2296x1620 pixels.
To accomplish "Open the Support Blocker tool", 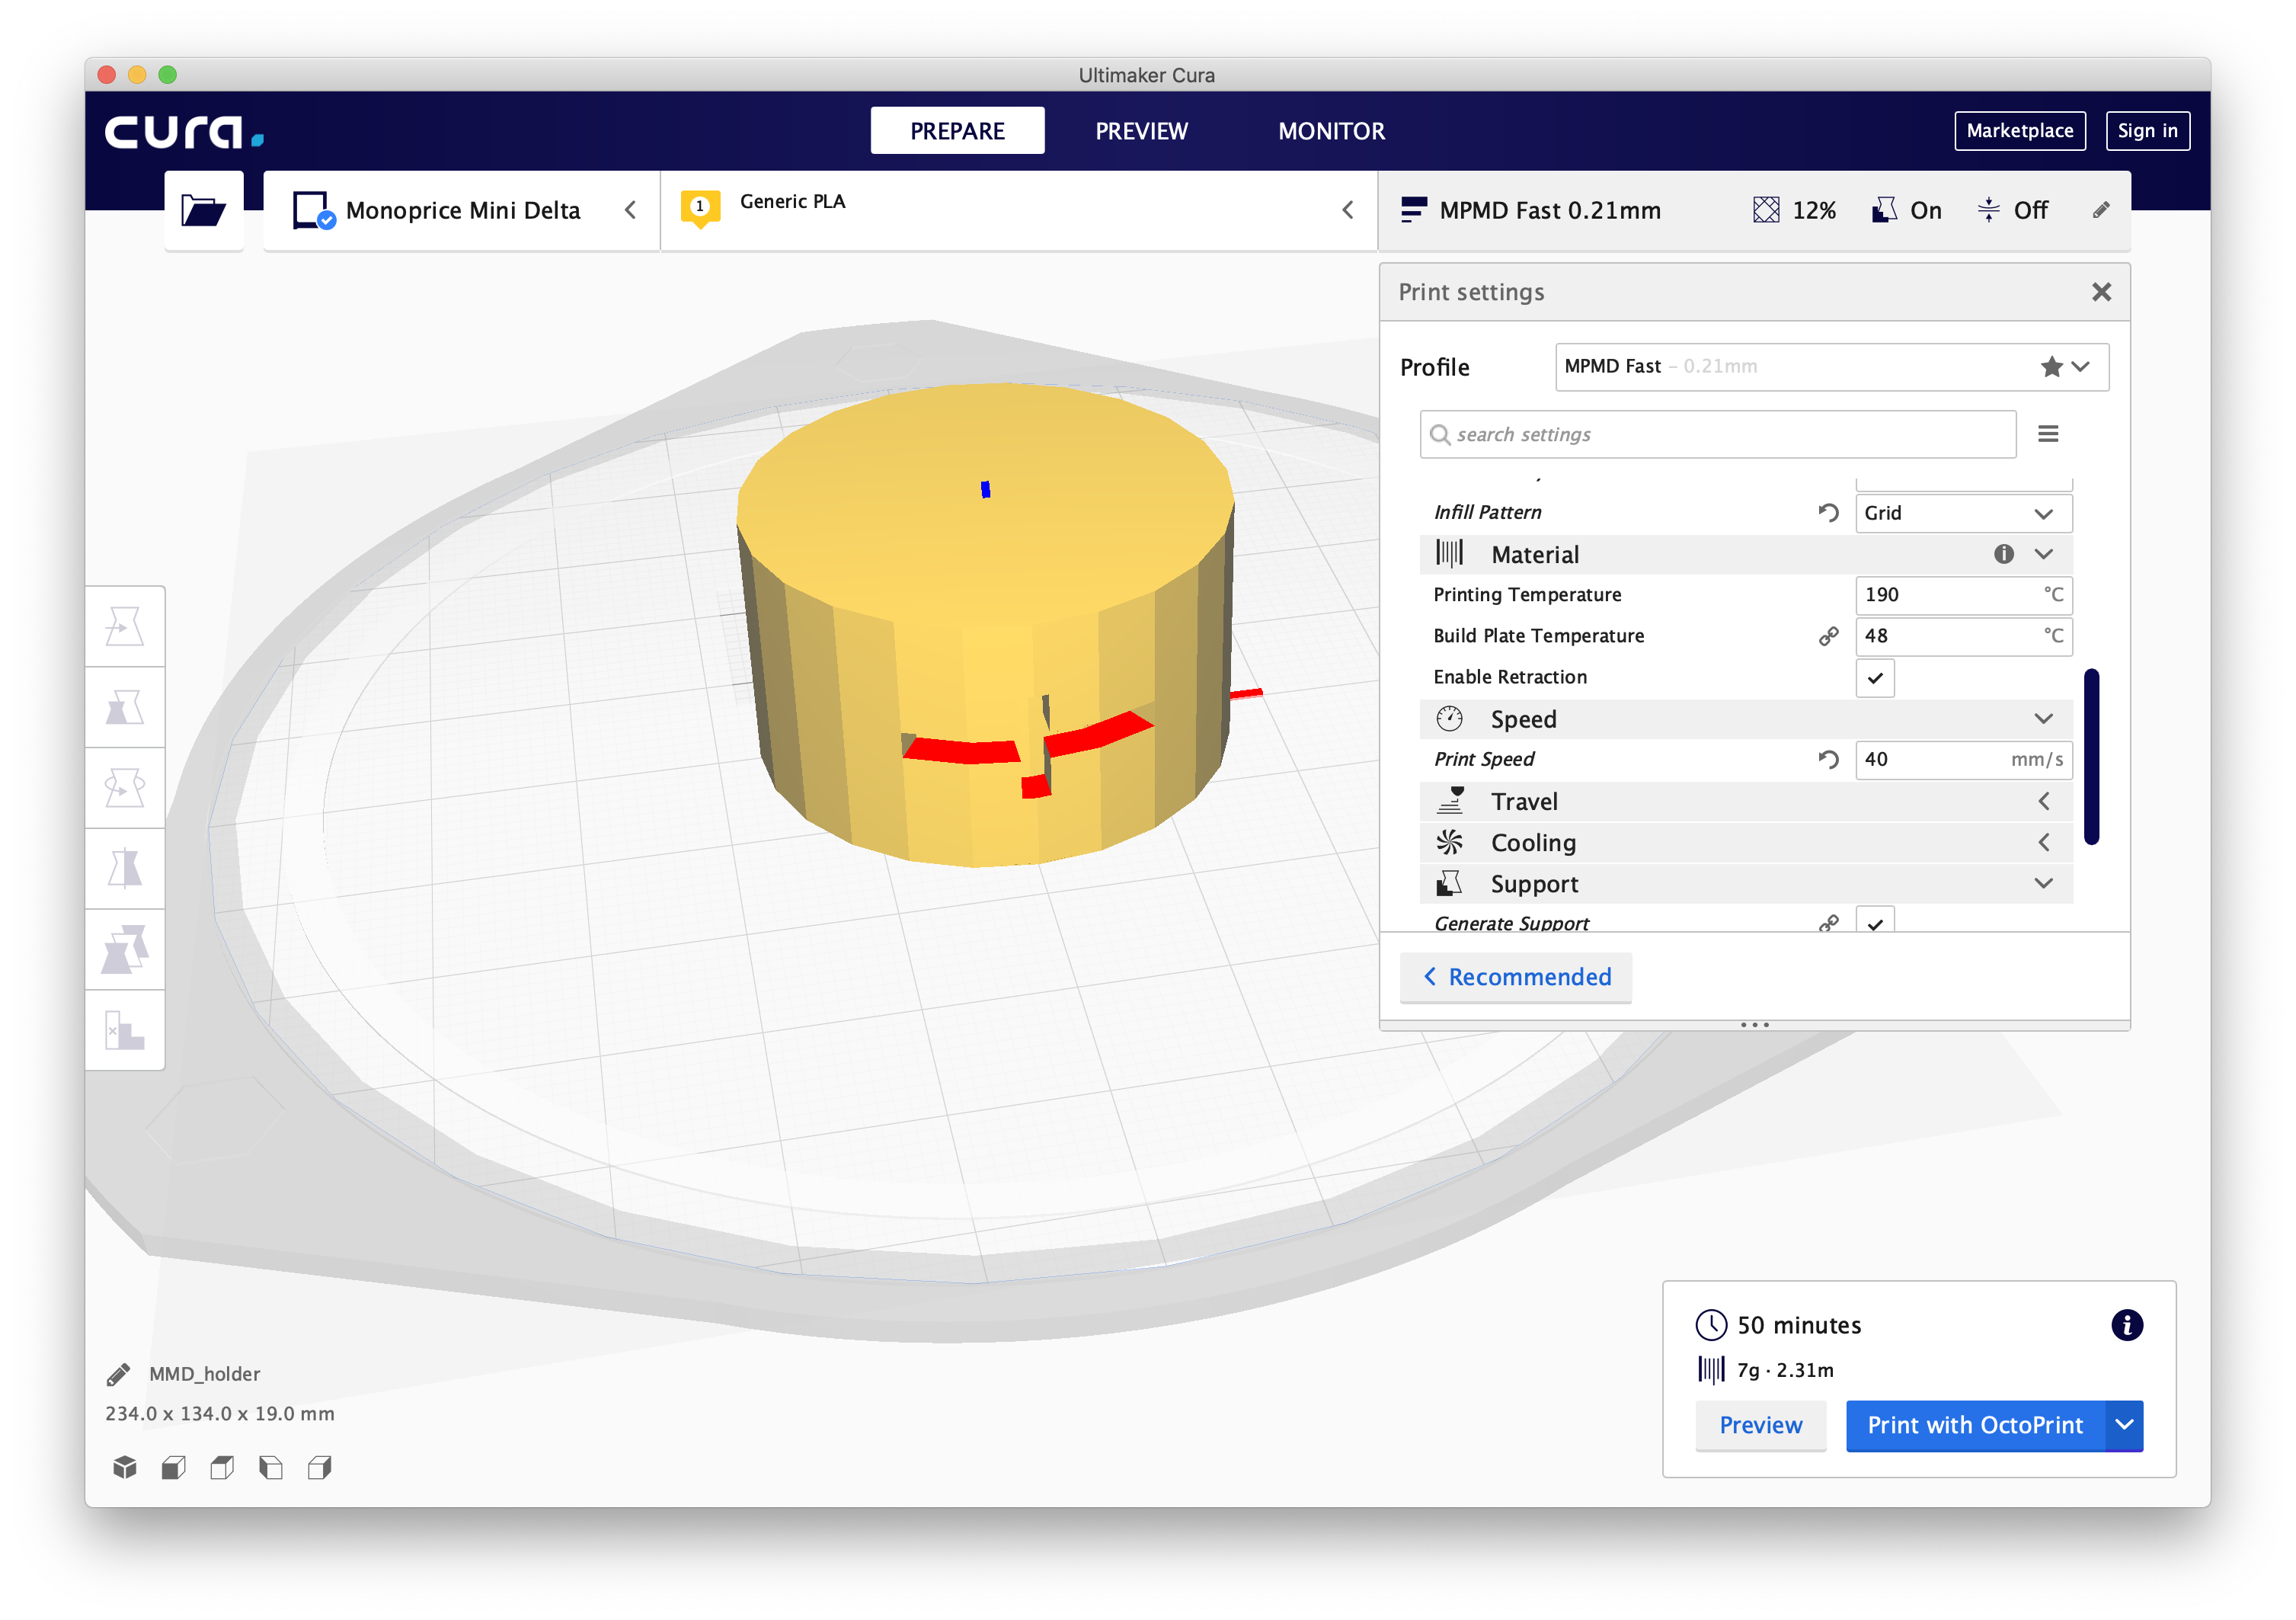I will point(125,1031).
